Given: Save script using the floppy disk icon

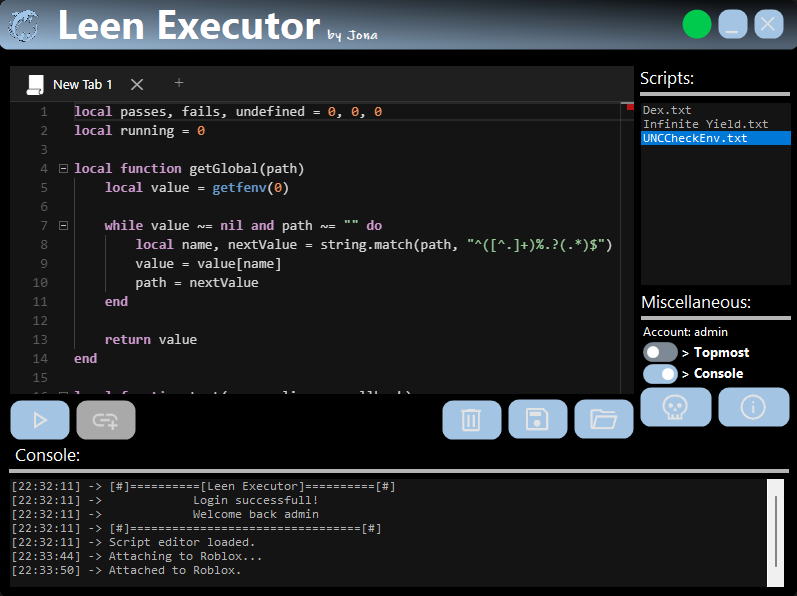Looking at the screenshot, I should tap(538, 420).
